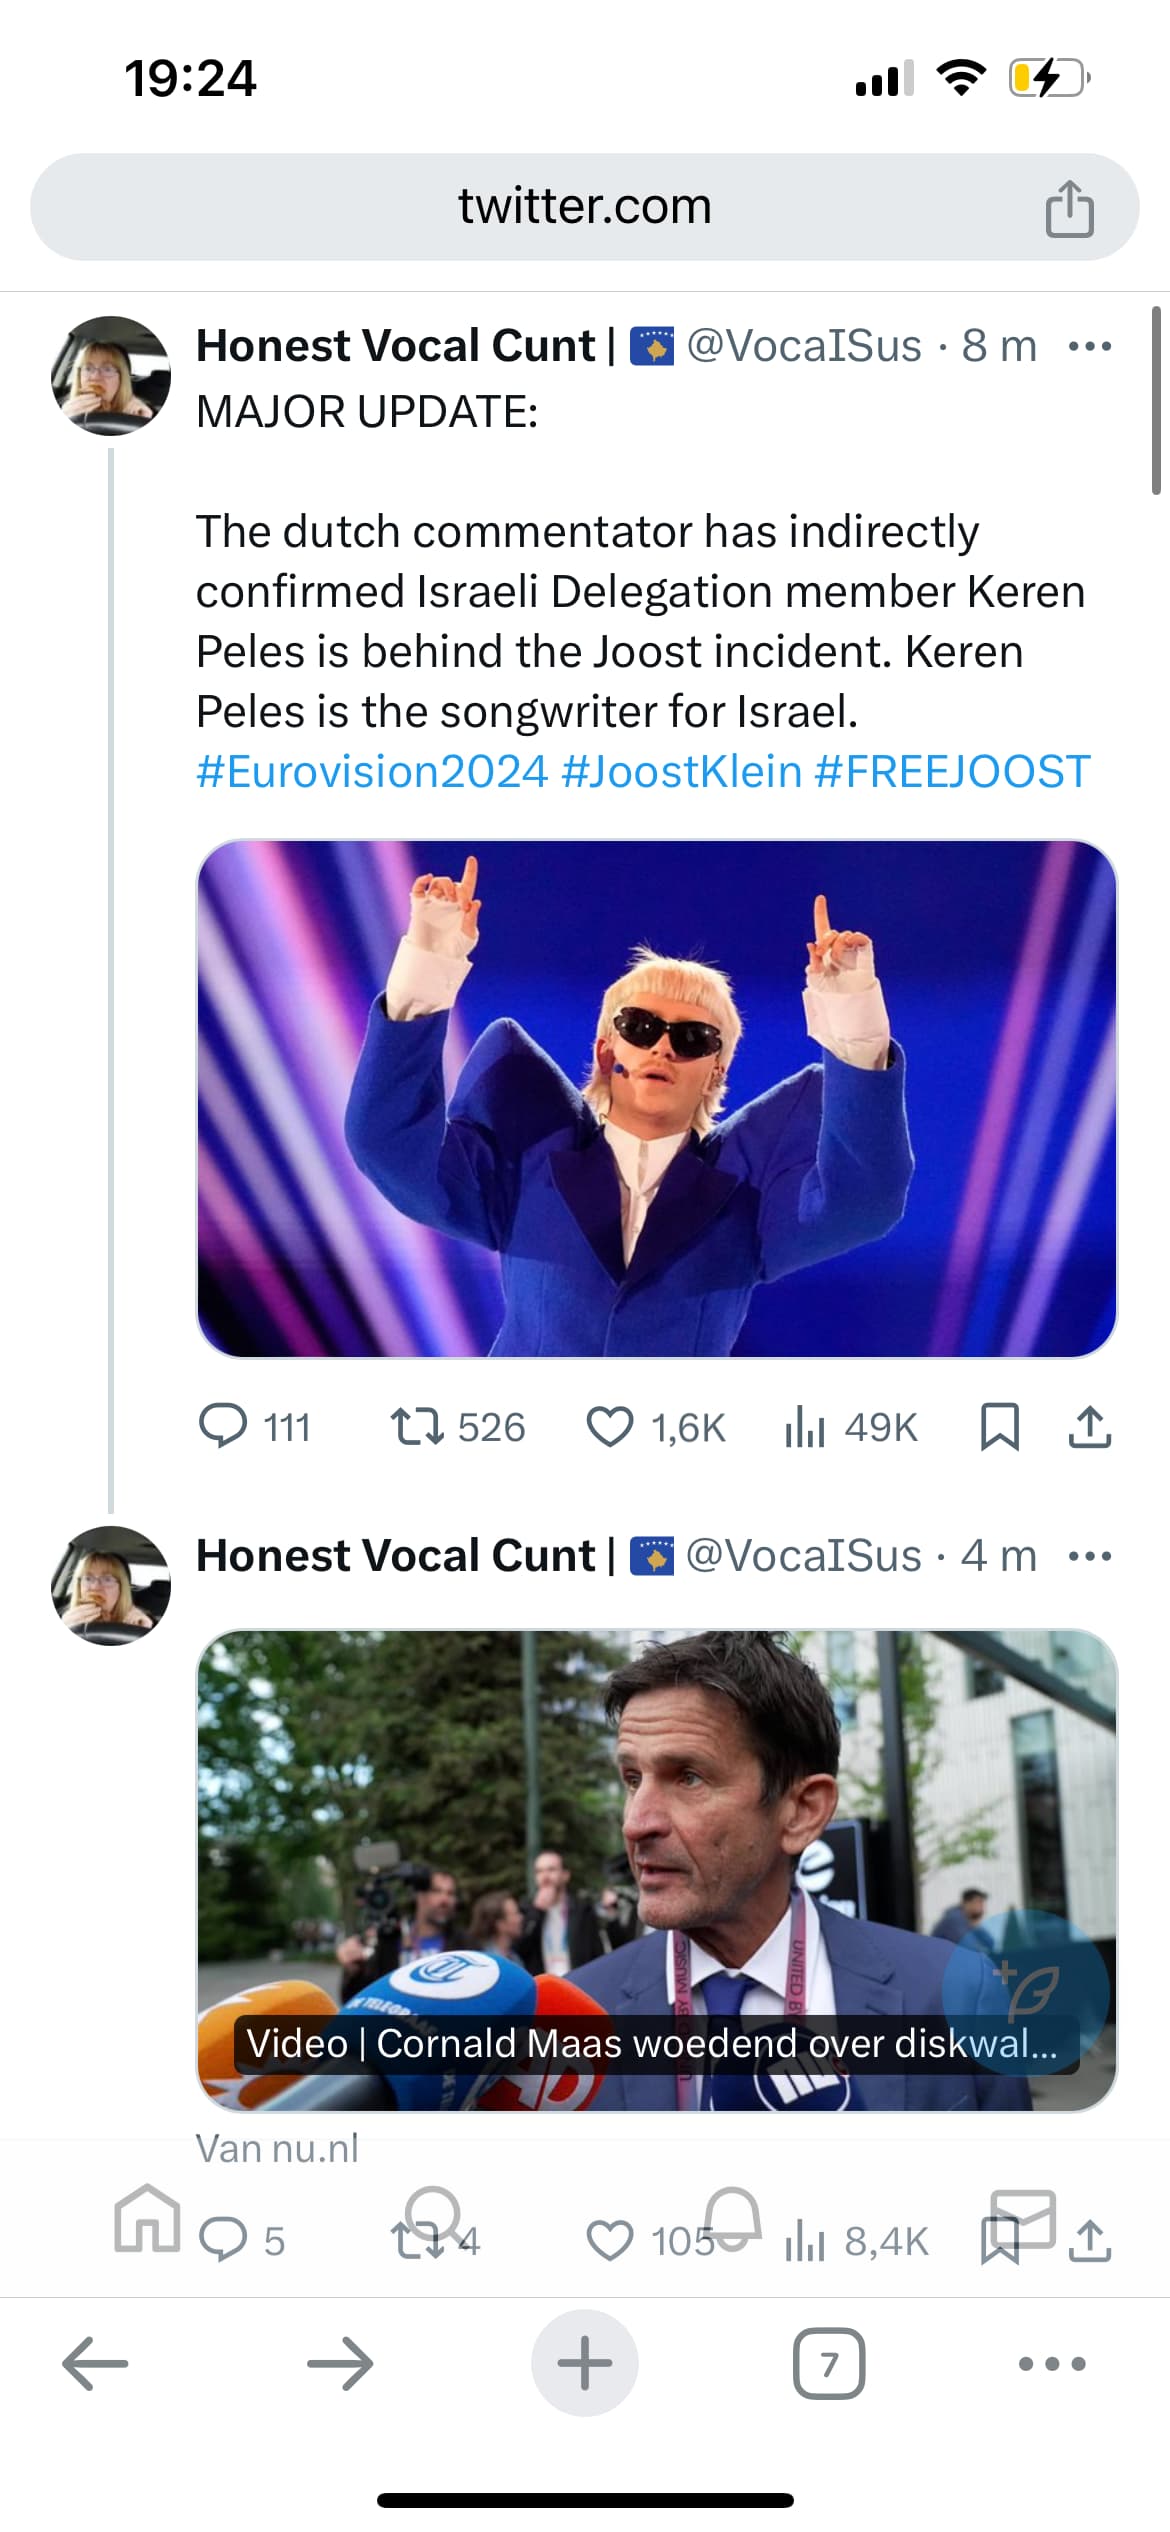Bookmark the Keren Peles tweet
Viewport: 1170px width, 2532px height.
(999, 1426)
